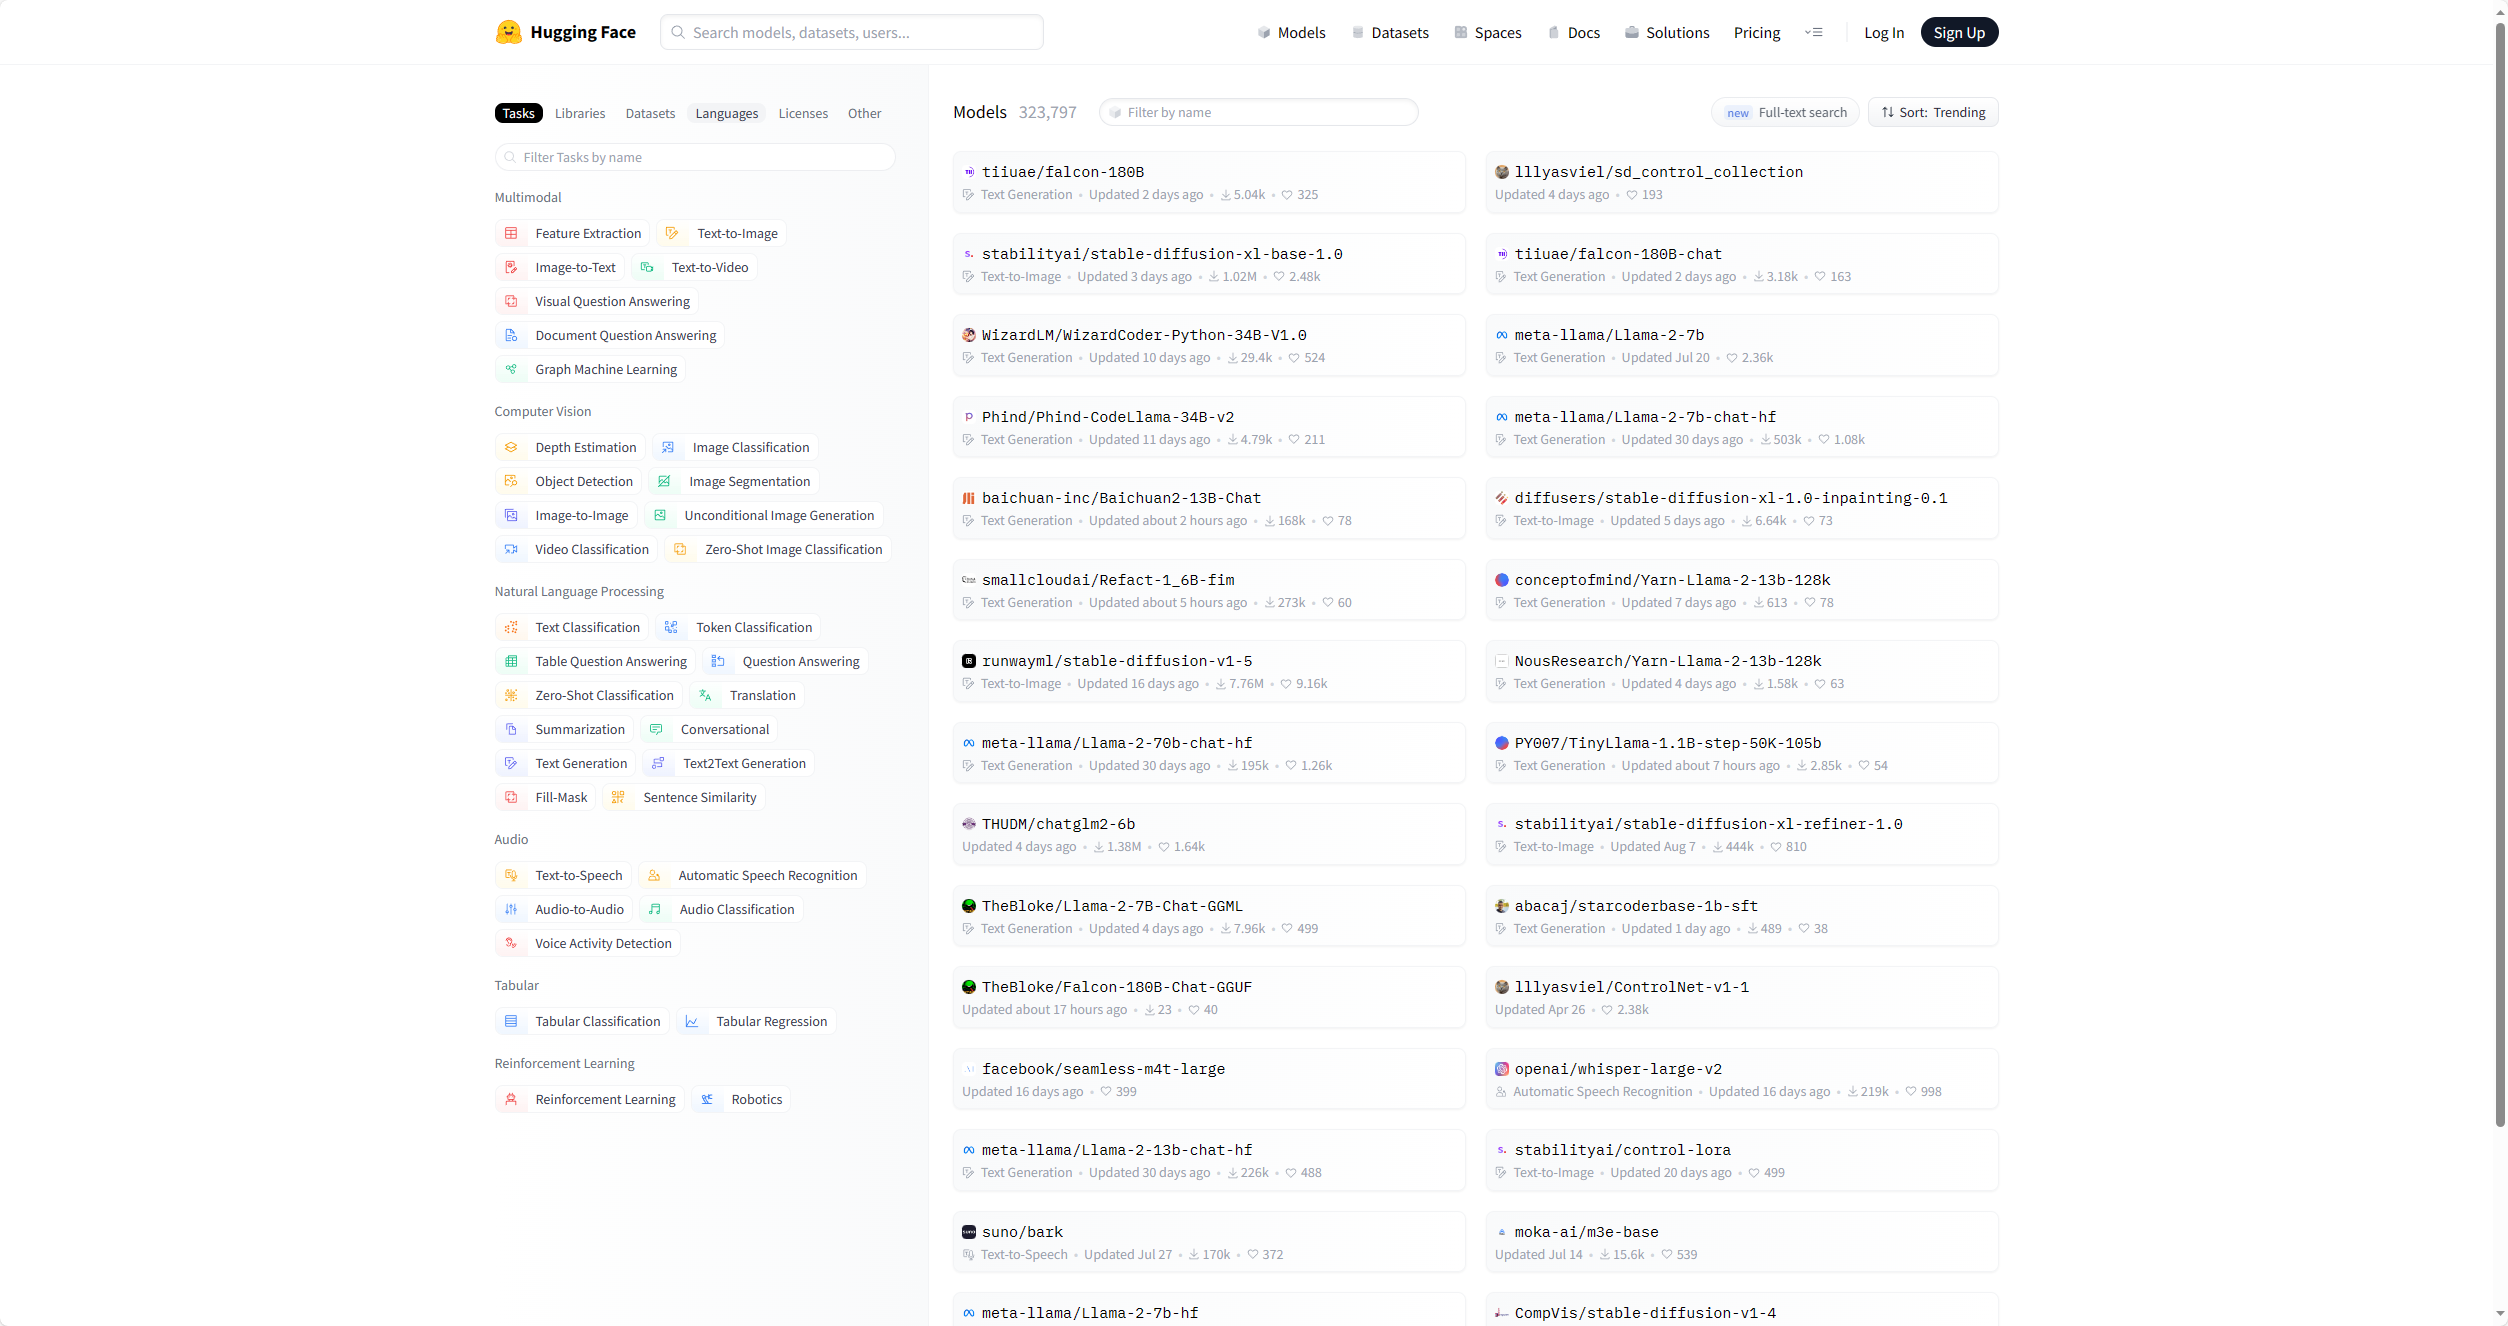The image size is (2508, 1326).
Task: Select the Languages tab
Action: point(727,113)
